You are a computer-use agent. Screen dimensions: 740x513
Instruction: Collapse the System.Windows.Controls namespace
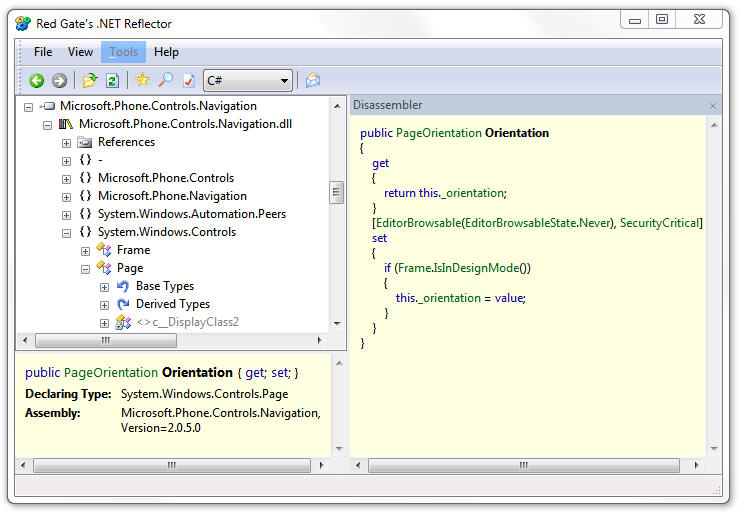[x=66, y=233]
